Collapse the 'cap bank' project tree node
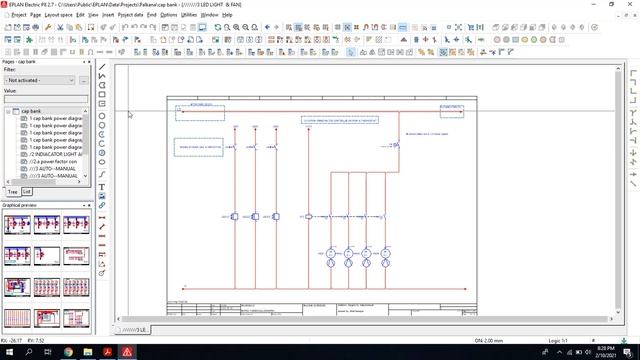This screenshot has height=360, width=640. tap(8, 111)
